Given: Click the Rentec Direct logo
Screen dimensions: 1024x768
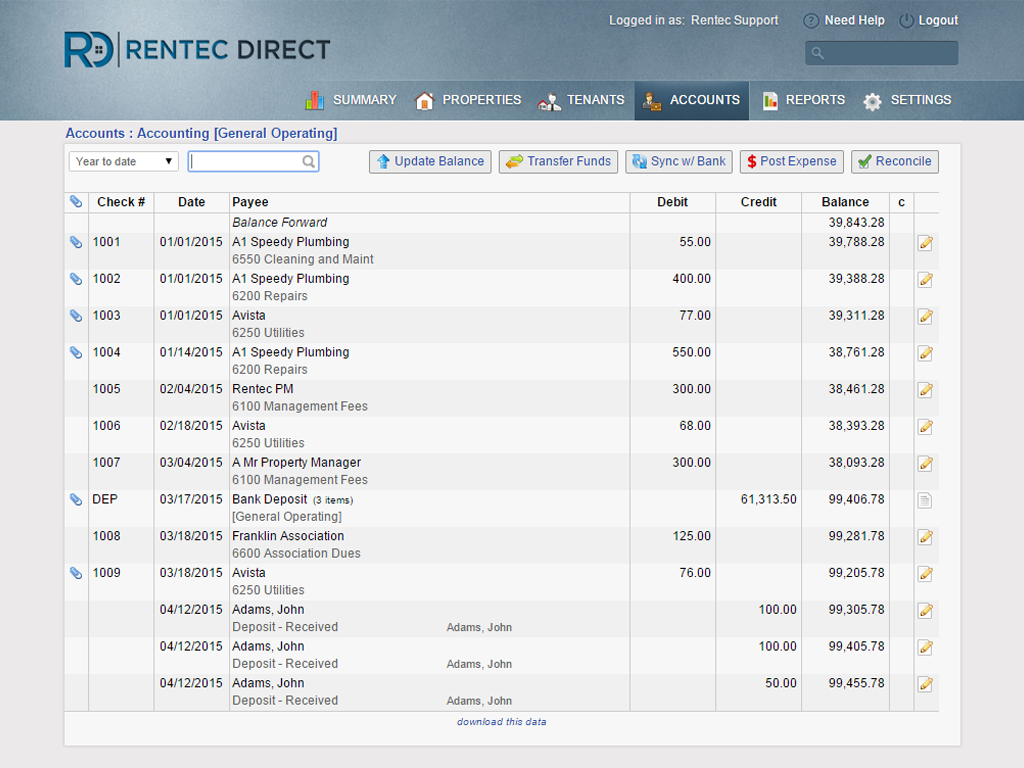Looking at the screenshot, I should [197, 49].
